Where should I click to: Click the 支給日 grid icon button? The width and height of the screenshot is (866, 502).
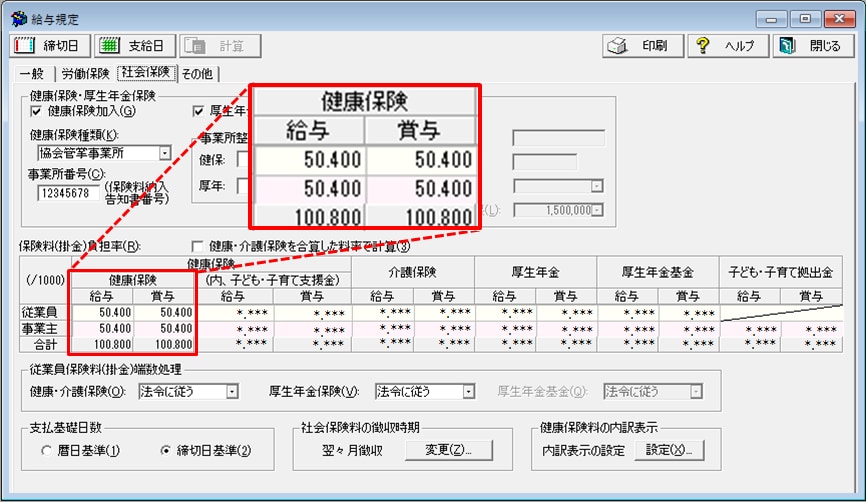pos(112,46)
